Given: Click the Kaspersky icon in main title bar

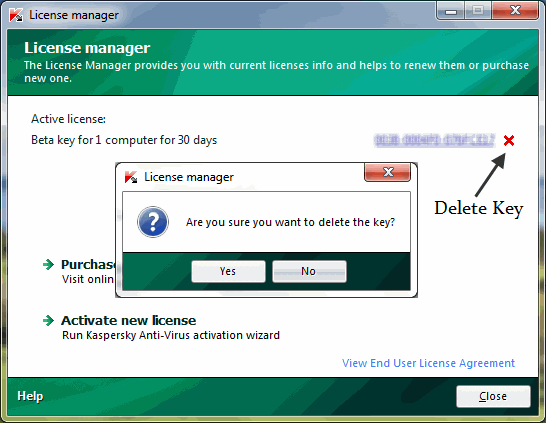Looking at the screenshot, I should pos(16,15).
